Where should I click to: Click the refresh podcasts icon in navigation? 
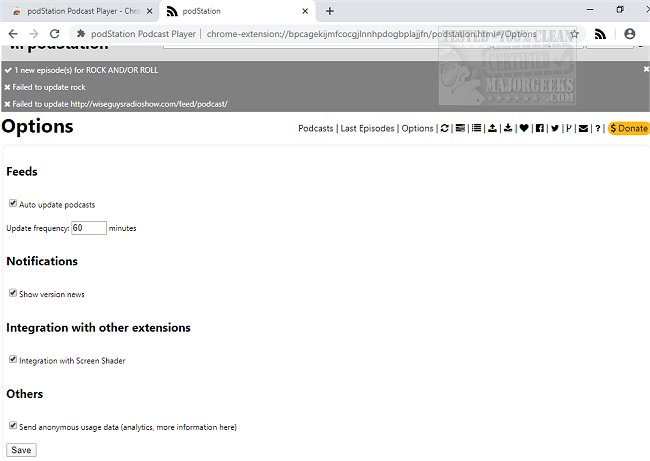[x=444, y=129]
